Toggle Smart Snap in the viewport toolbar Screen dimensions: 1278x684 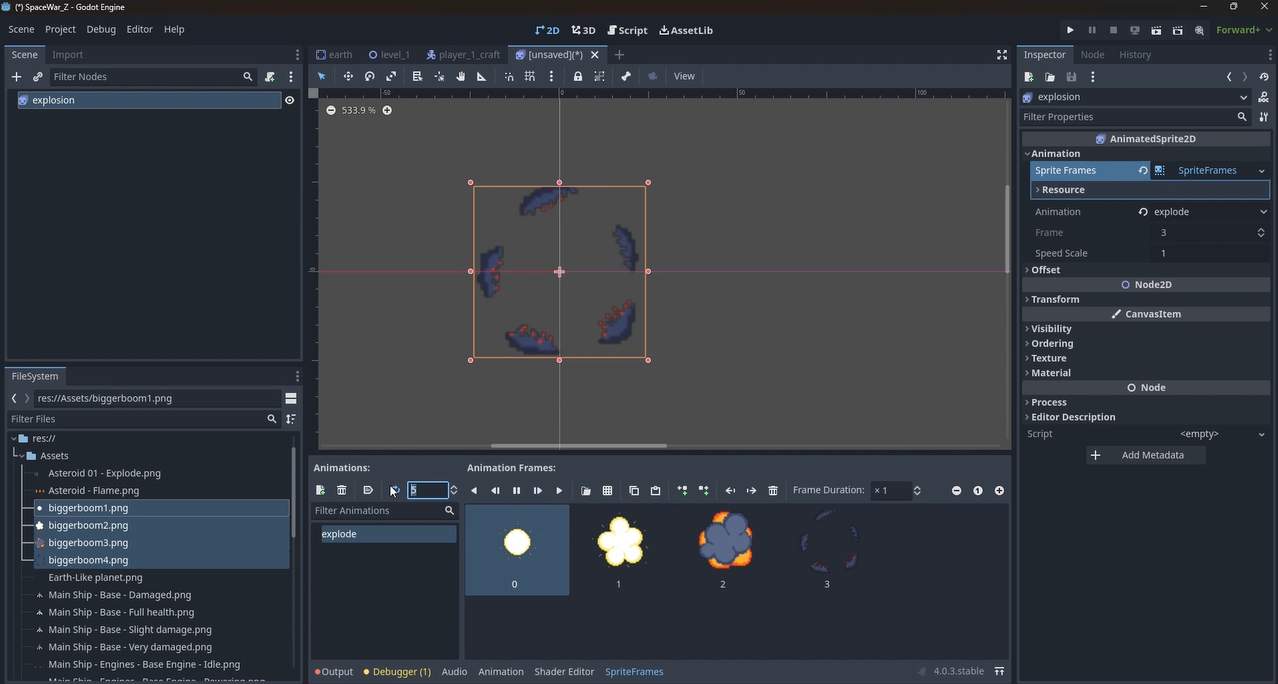(509, 76)
